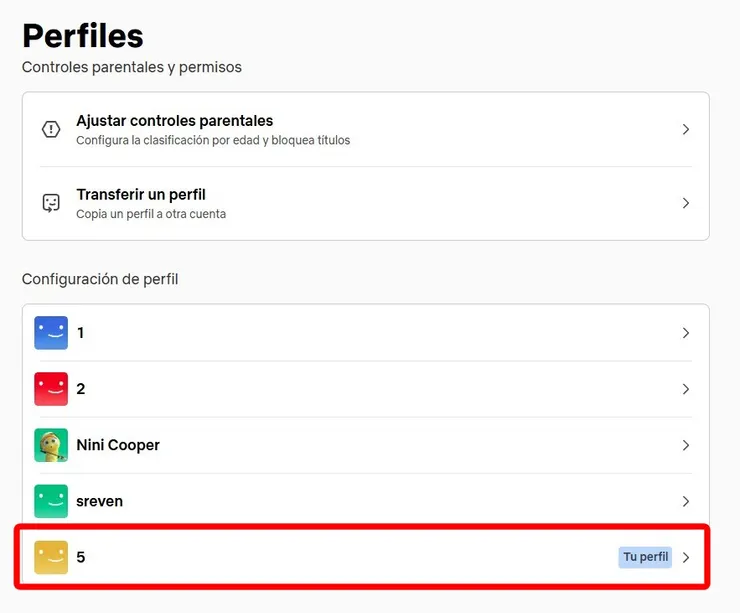Image resolution: width=740 pixels, height=613 pixels.
Task: Click the transfer profile smiley icon
Action: pyautogui.click(x=51, y=203)
